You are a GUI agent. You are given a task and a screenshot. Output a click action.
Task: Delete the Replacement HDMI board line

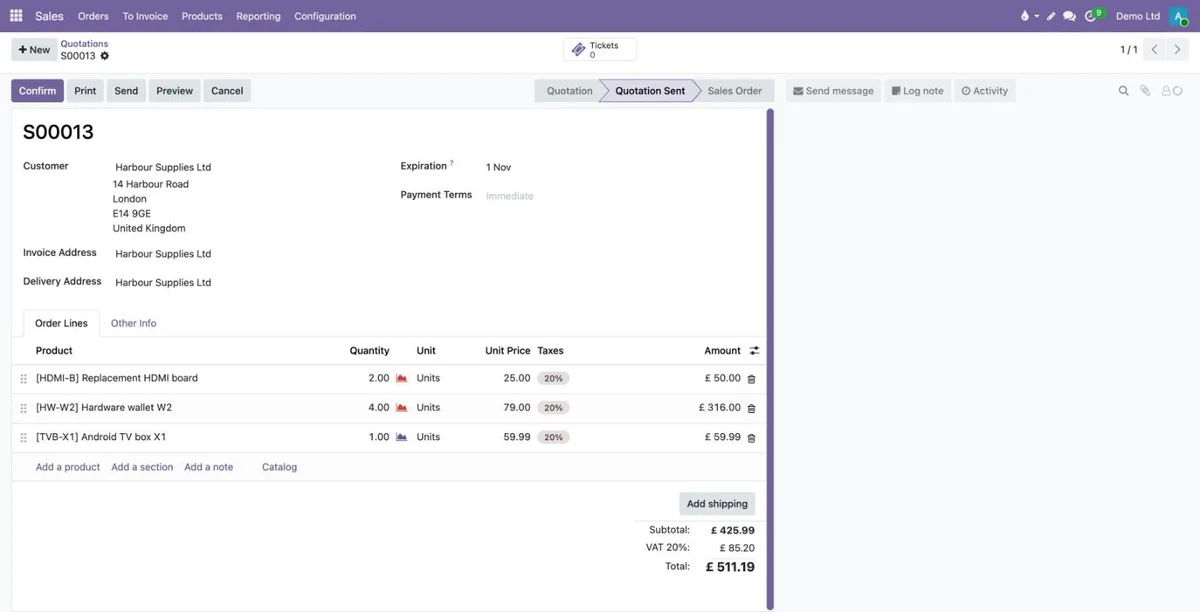click(x=752, y=379)
